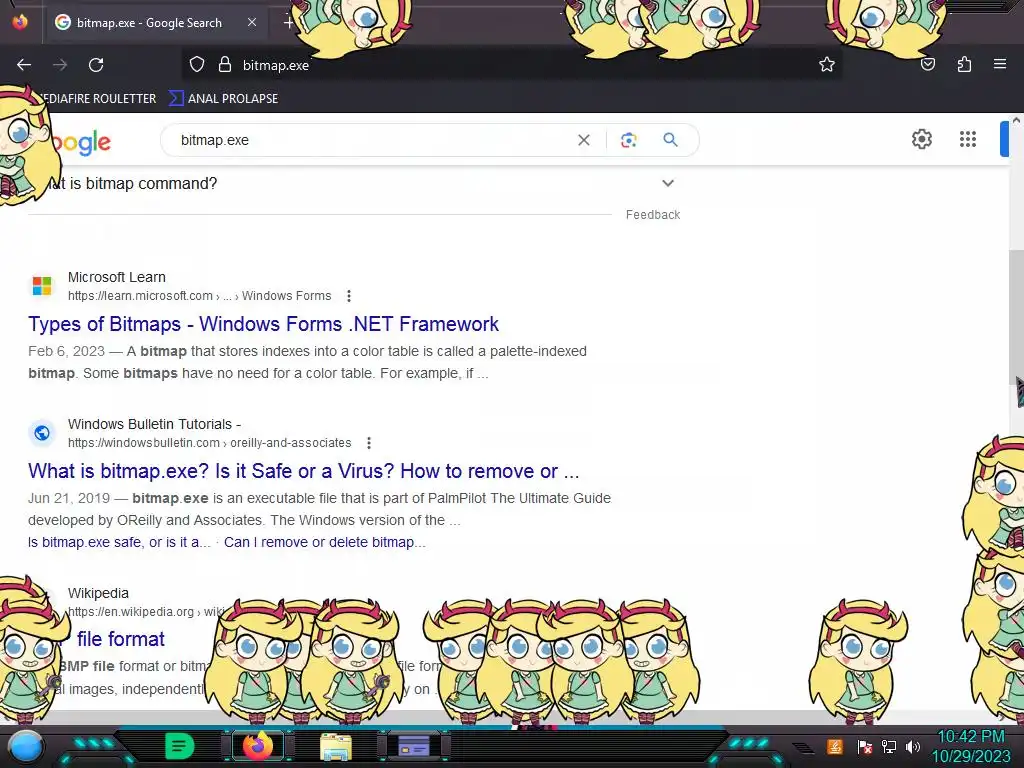Click the page vertical scrollbar thumb

point(1016,317)
